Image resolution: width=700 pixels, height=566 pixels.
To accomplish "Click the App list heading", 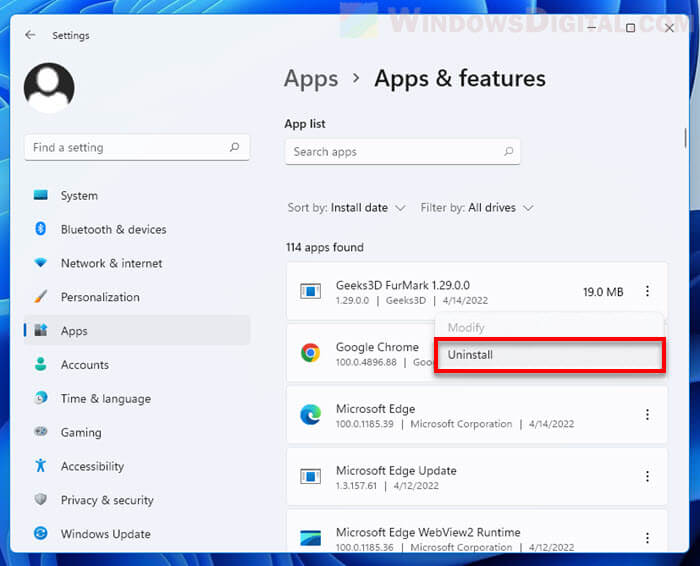I will point(305,124).
